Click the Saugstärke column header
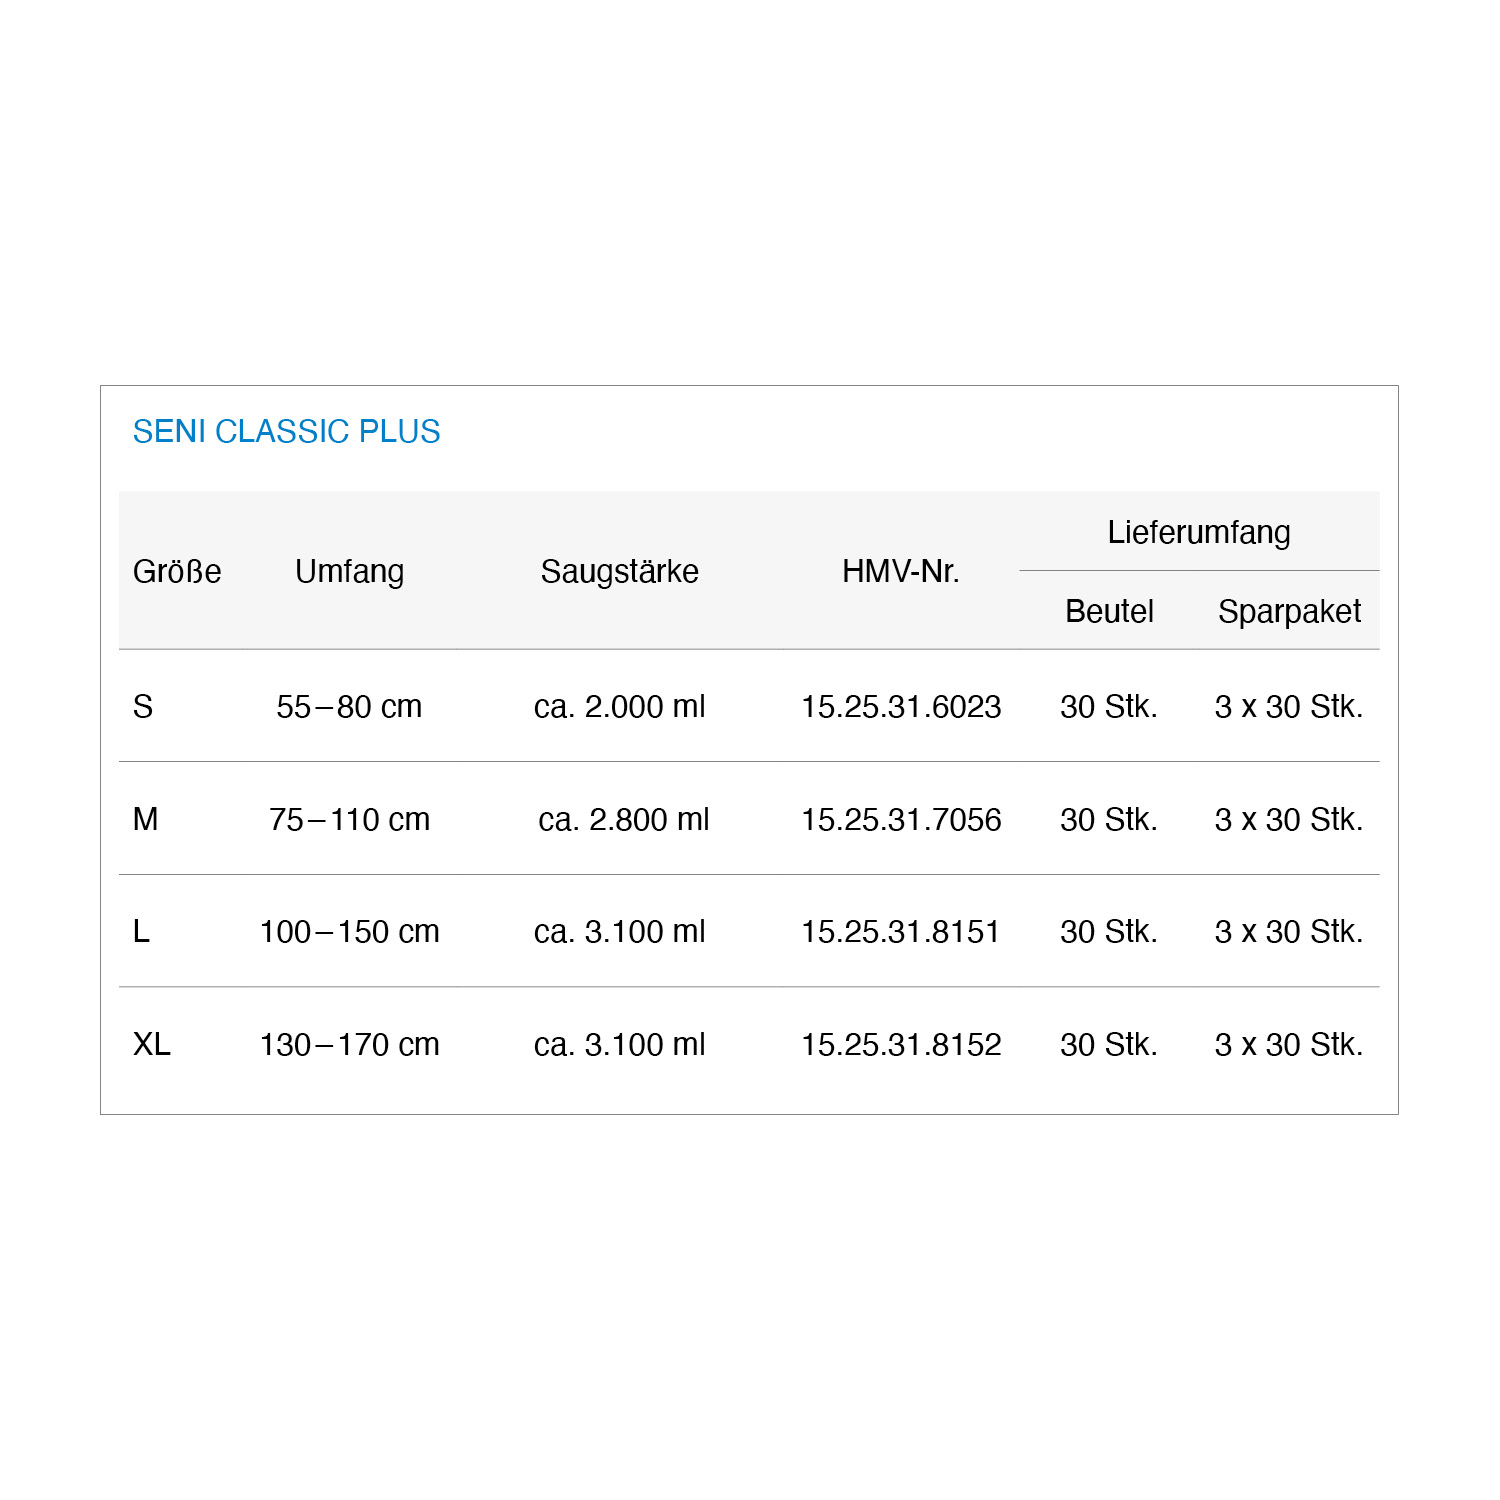 pyautogui.click(x=619, y=572)
